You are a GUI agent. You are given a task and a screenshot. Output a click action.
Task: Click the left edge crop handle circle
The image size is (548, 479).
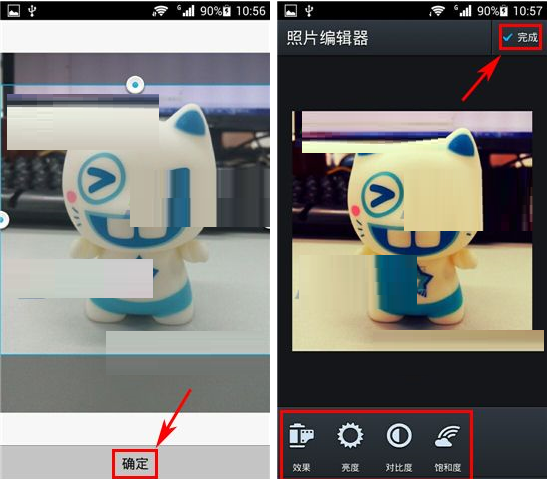coord(3,220)
